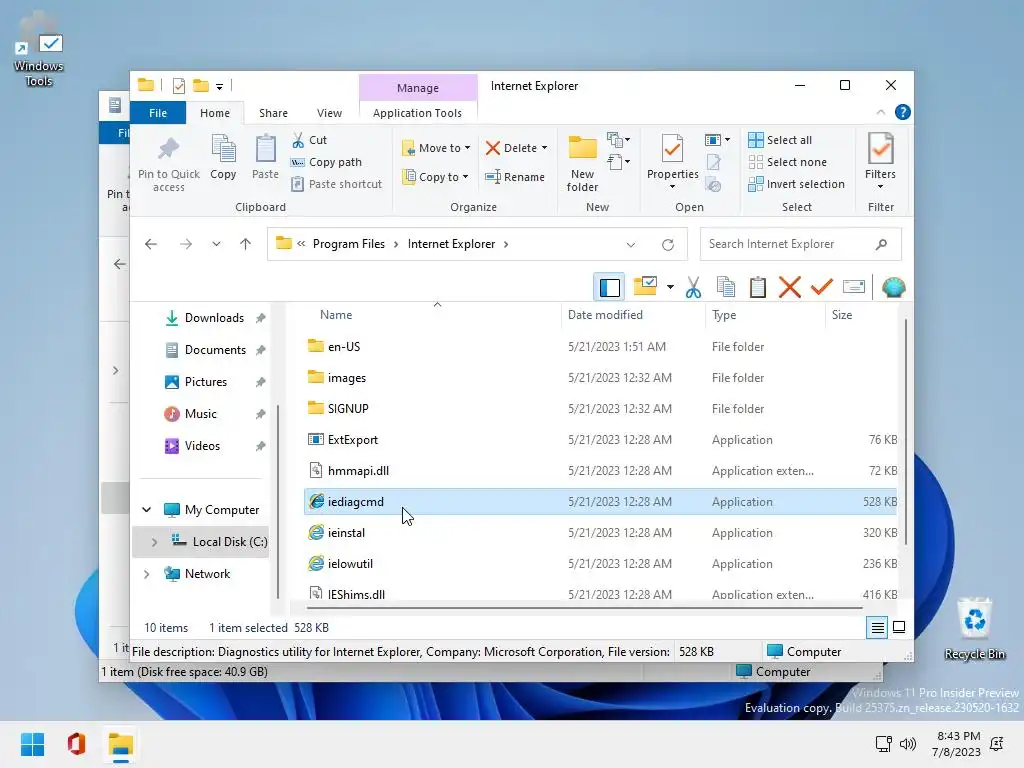This screenshot has width=1024, height=768.
Task: Click the History icon in Open group
Action: pos(714,185)
